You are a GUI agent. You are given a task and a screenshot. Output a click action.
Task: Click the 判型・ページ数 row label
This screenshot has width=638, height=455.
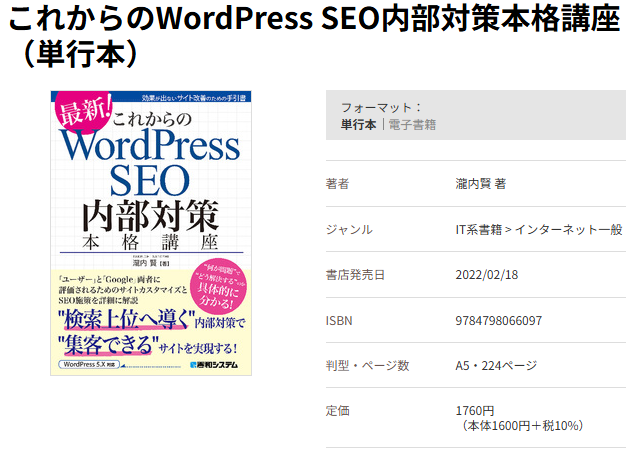click(367, 365)
